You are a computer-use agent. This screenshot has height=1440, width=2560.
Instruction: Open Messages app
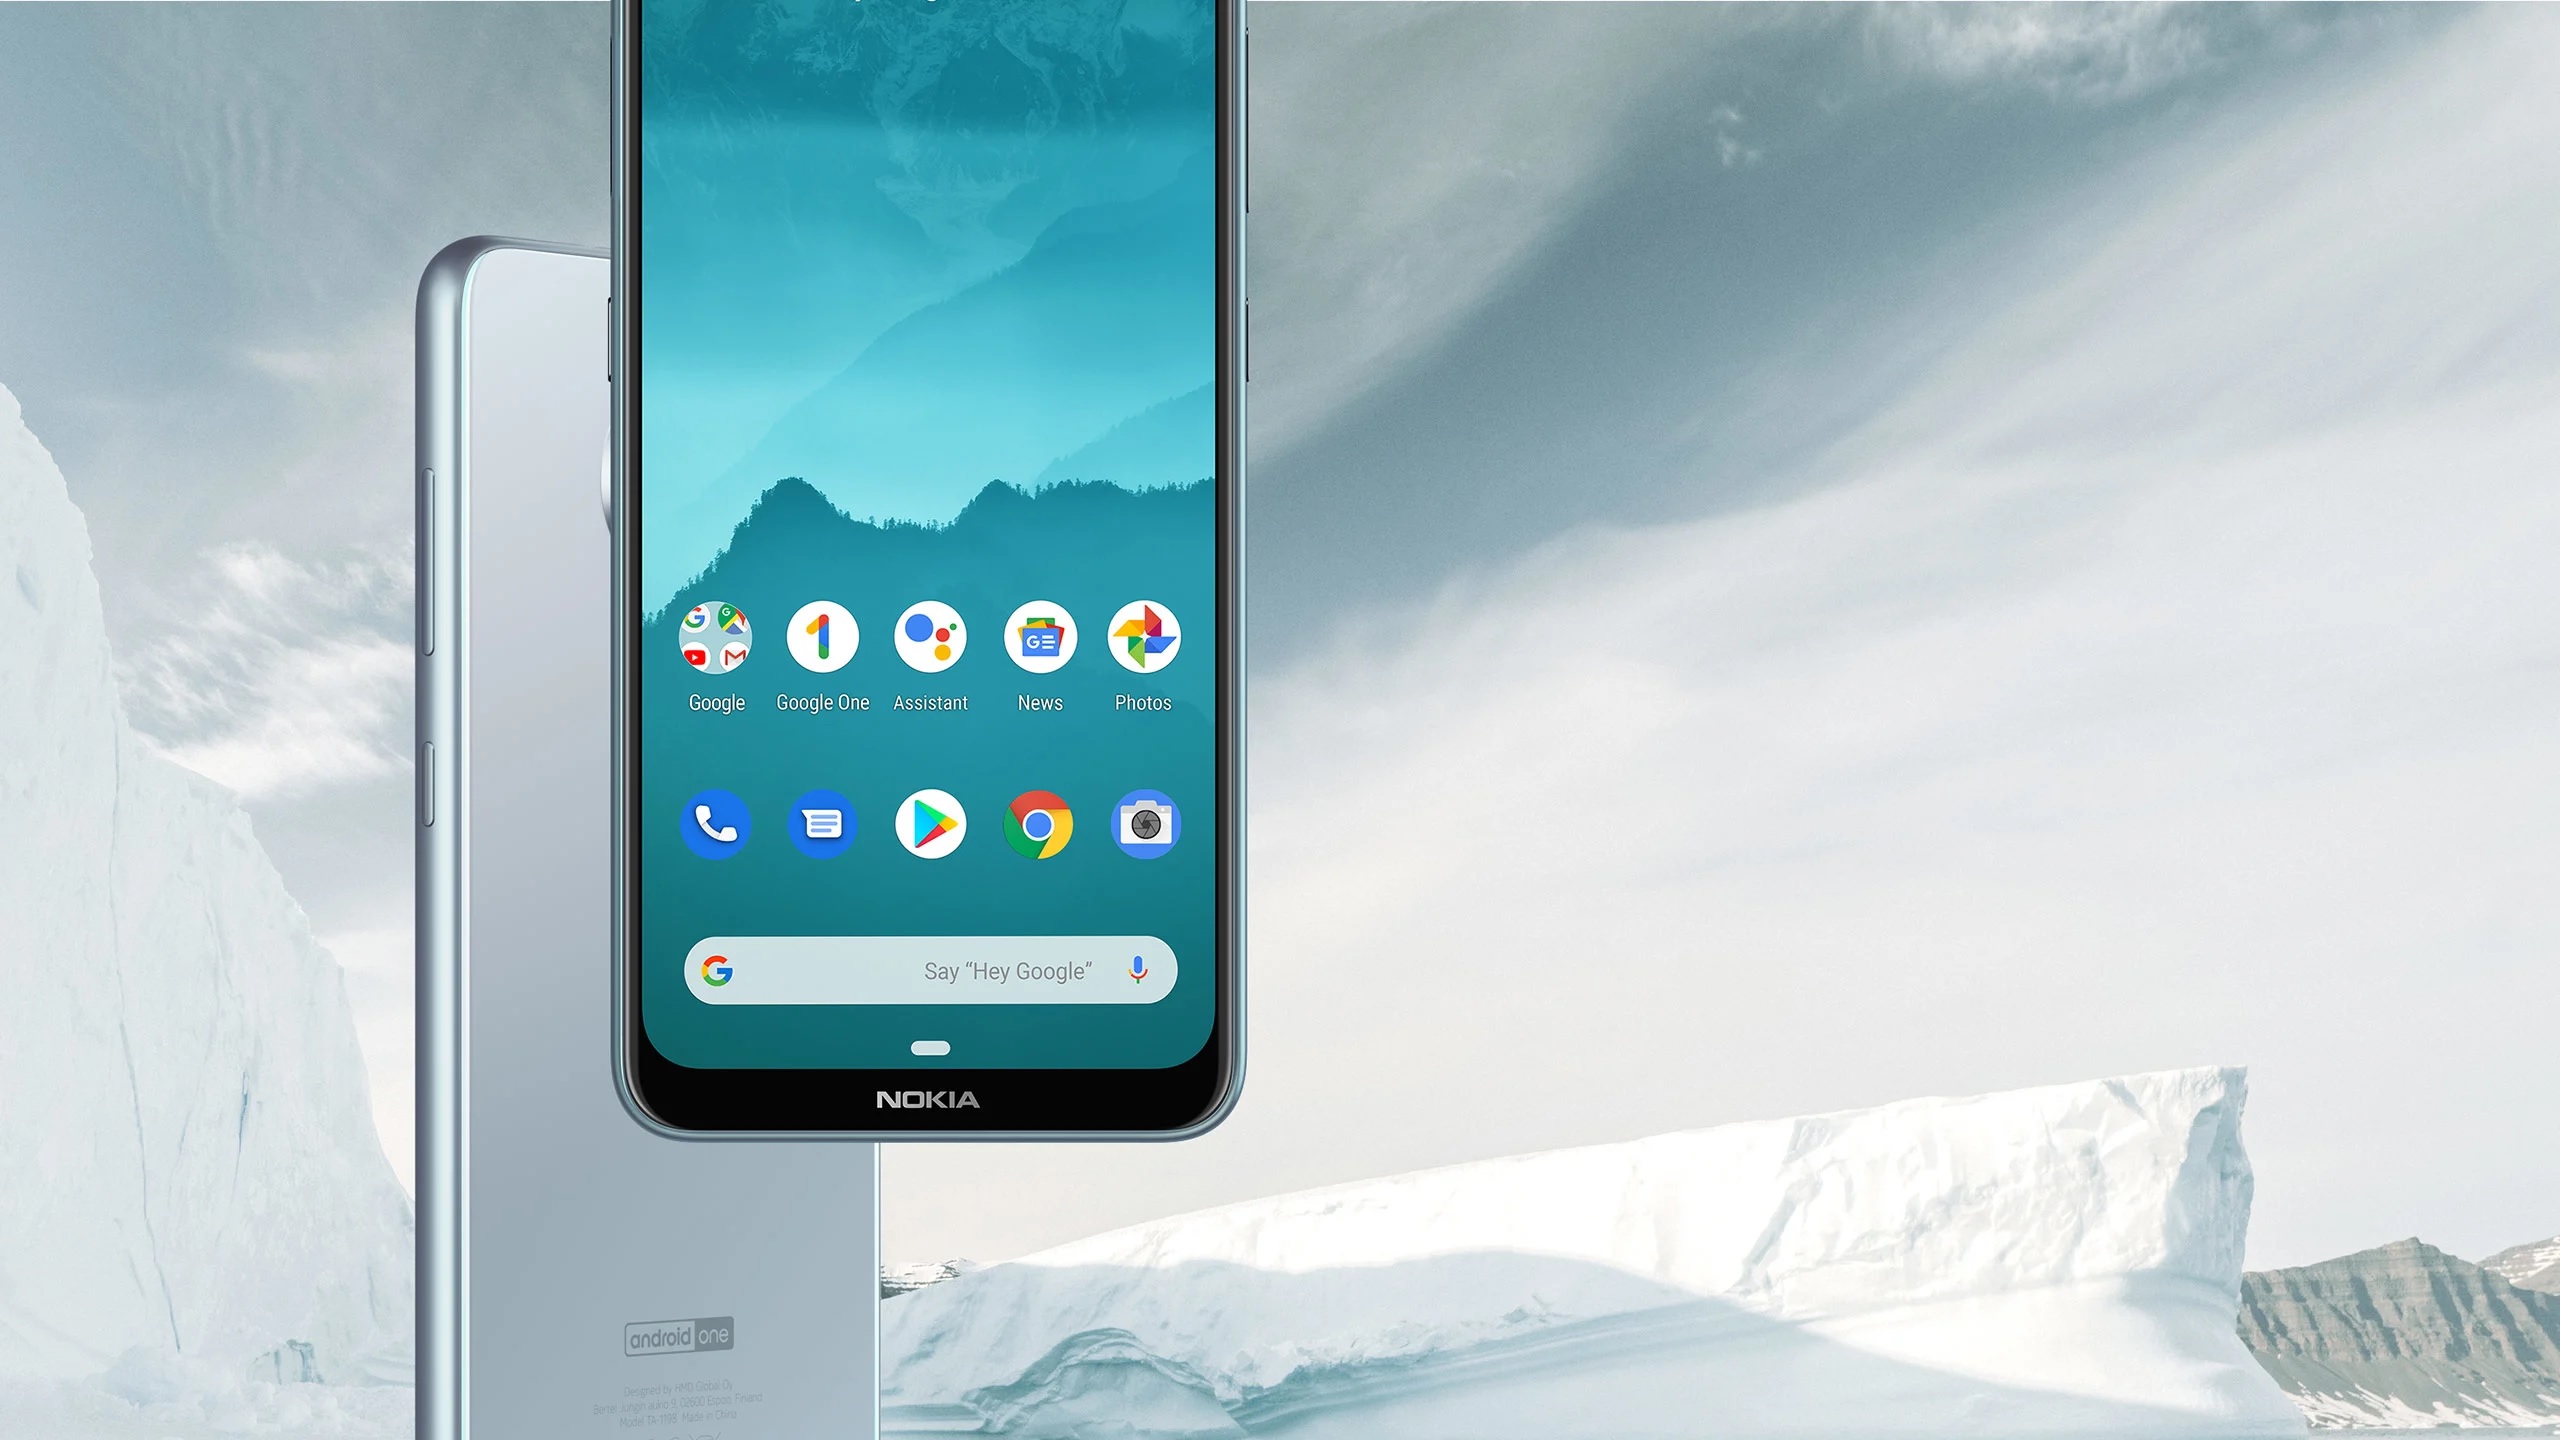point(821,825)
